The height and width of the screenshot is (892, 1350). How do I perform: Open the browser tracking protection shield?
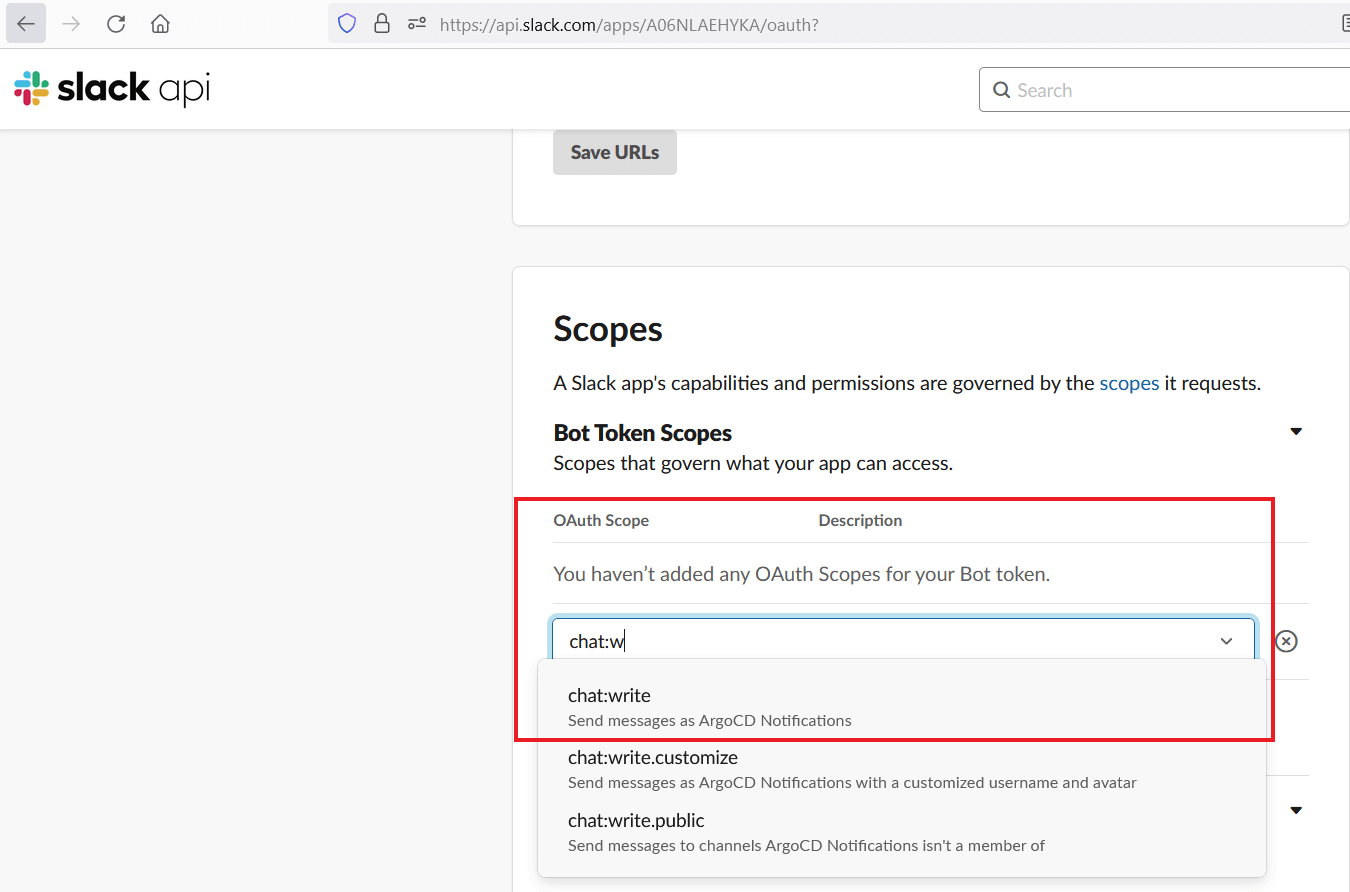[x=346, y=23]
